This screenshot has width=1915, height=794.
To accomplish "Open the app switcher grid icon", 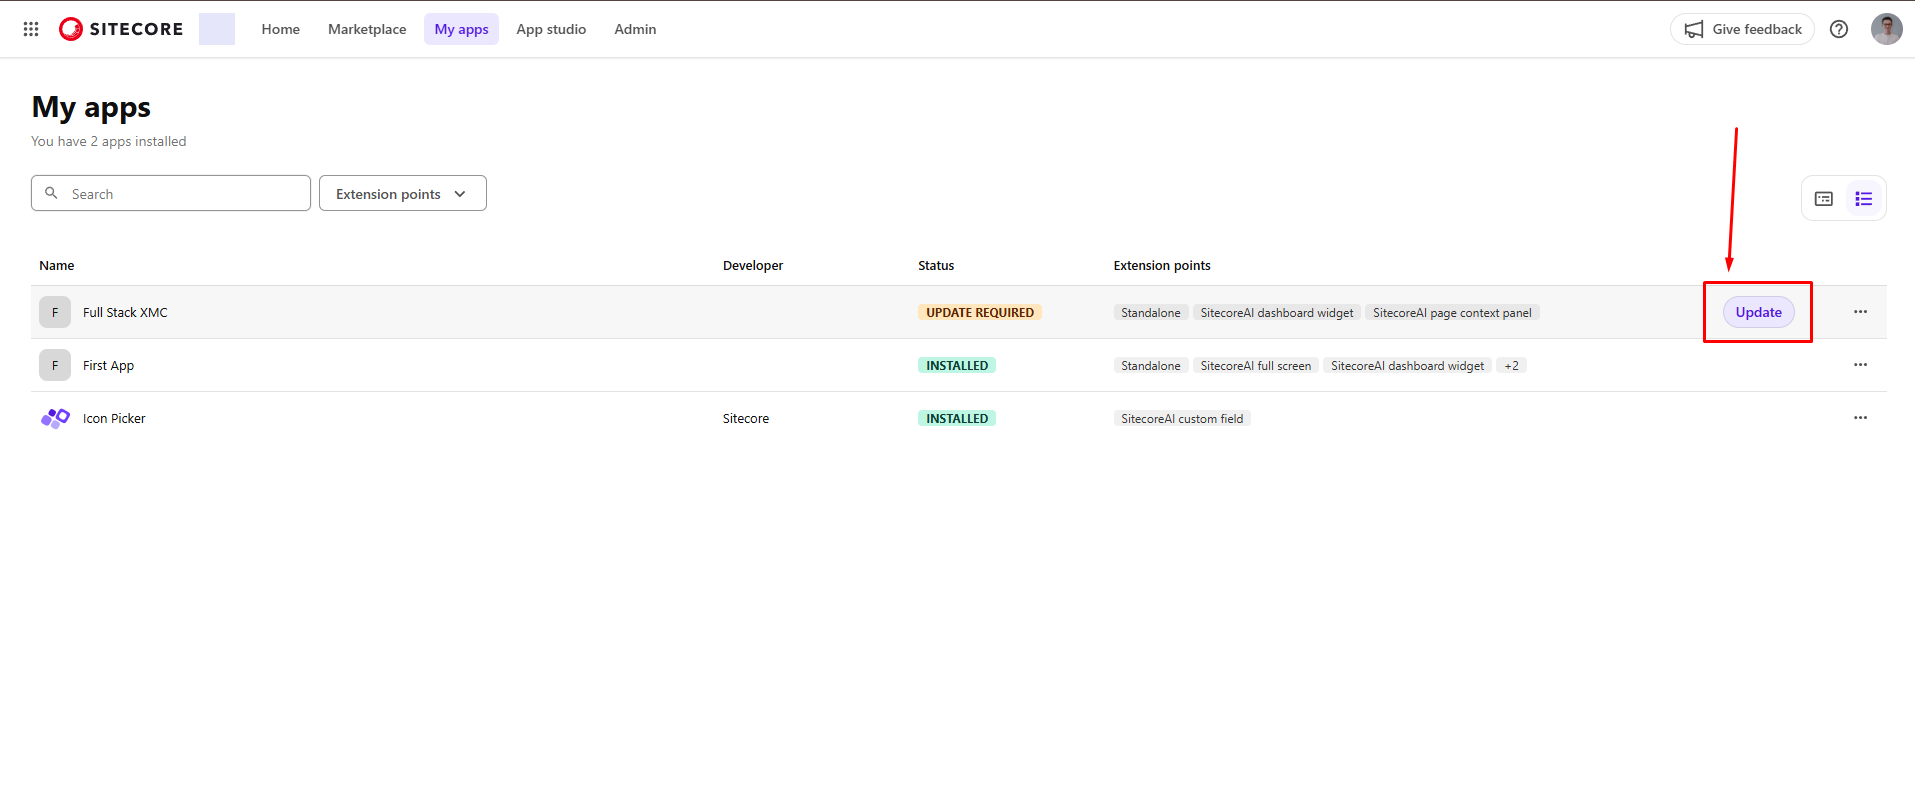I will pos(31,29).
